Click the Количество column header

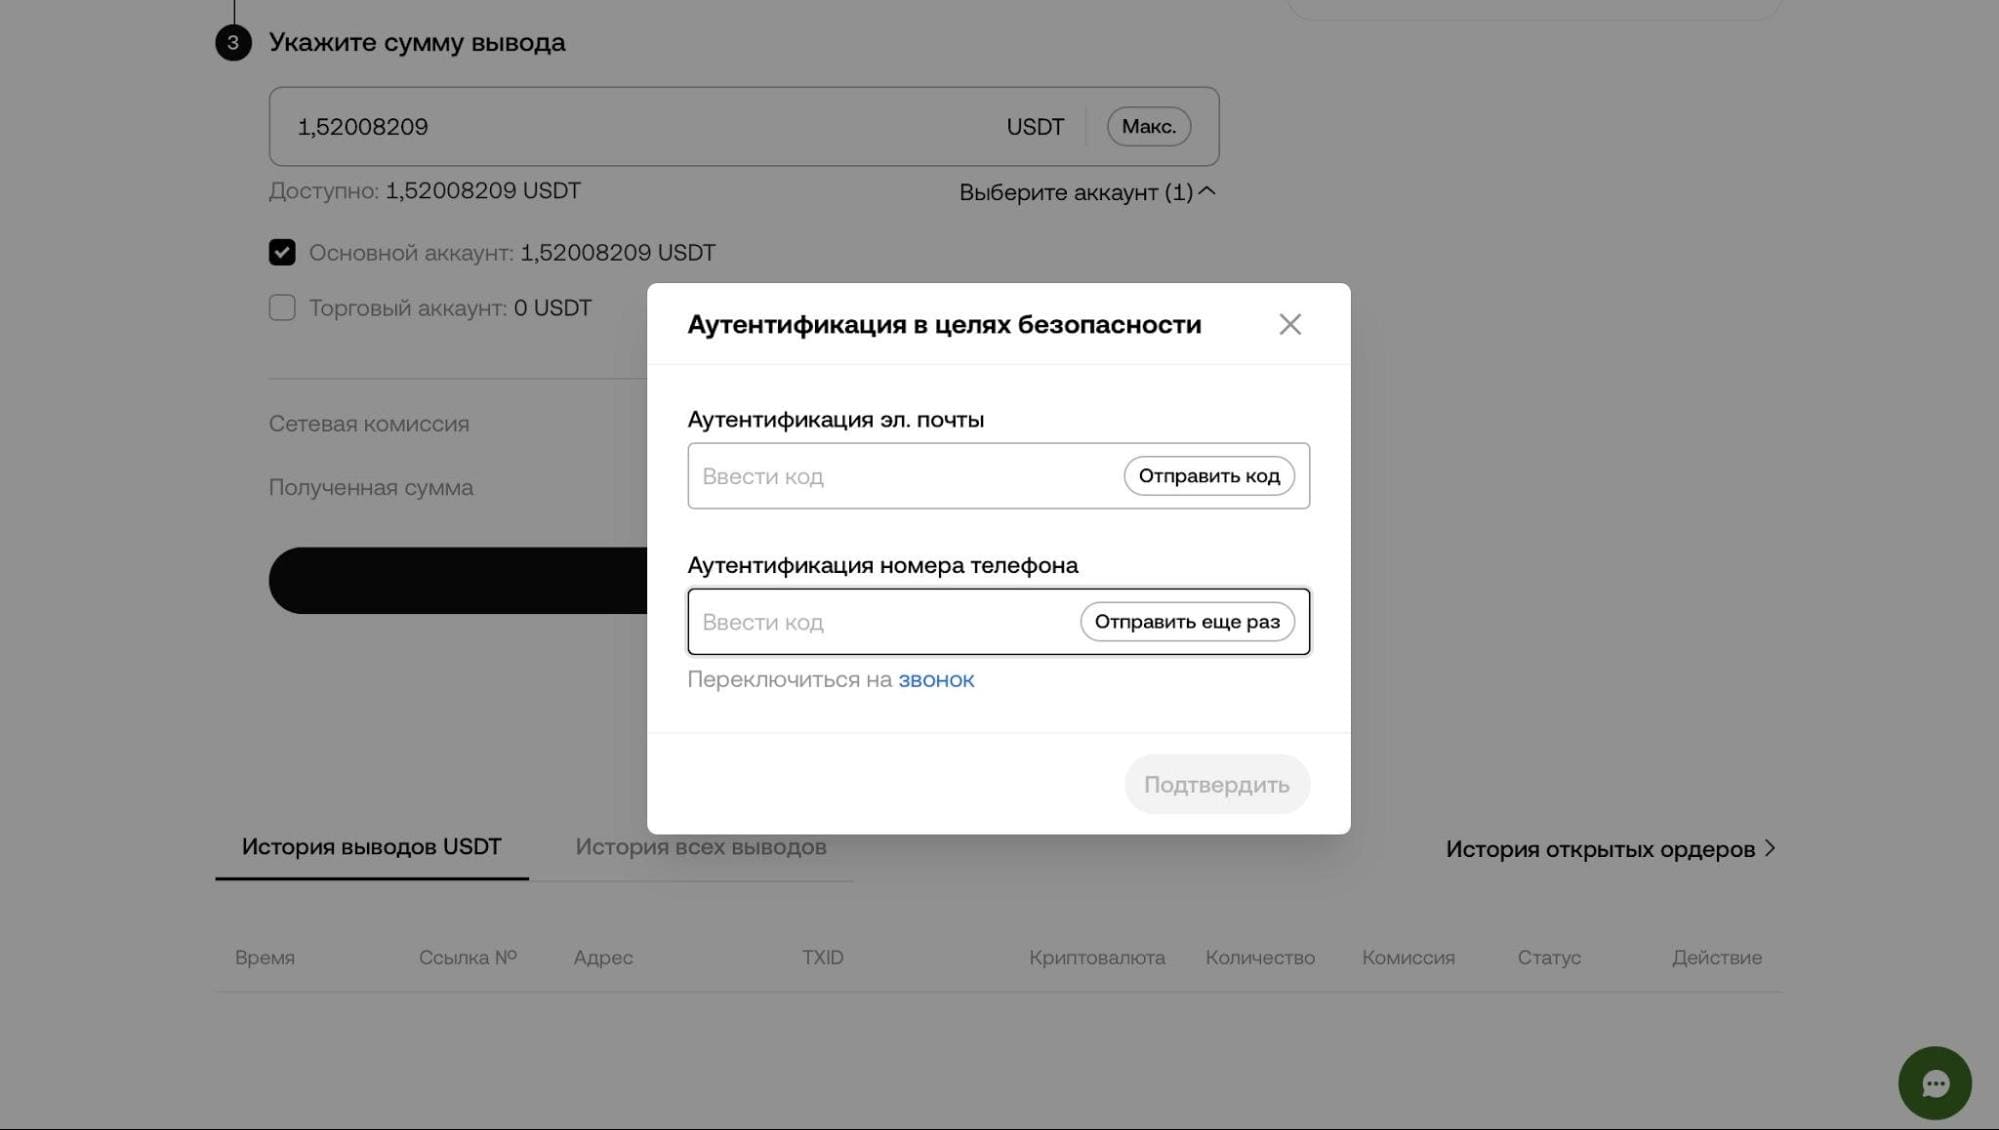point(1260,958)
